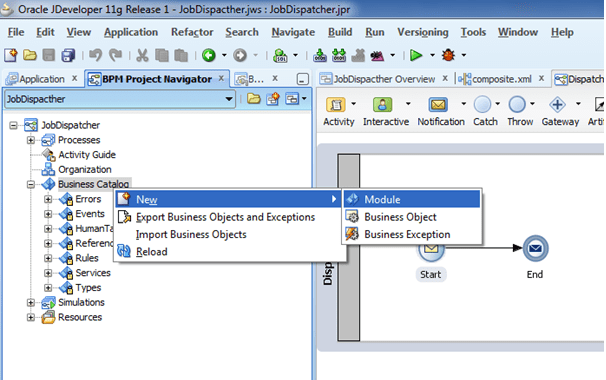
Task: Select the Catch event icon
Action: (482, 104)
